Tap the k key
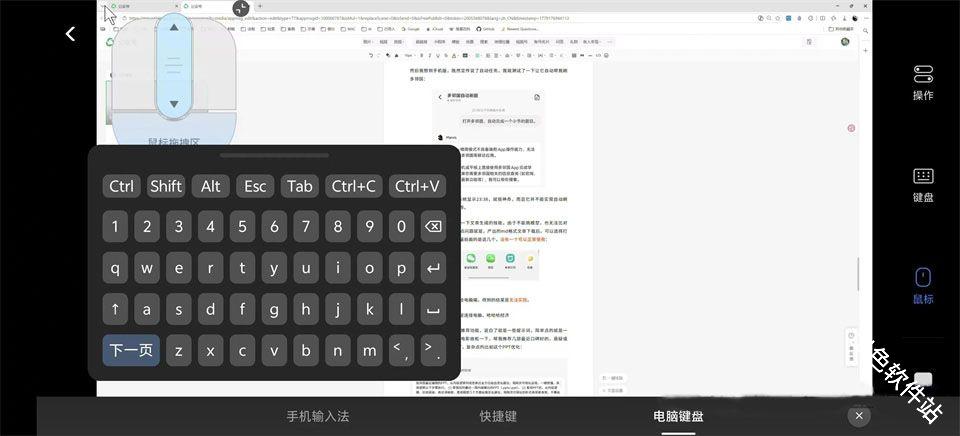 tap(369, 309)
